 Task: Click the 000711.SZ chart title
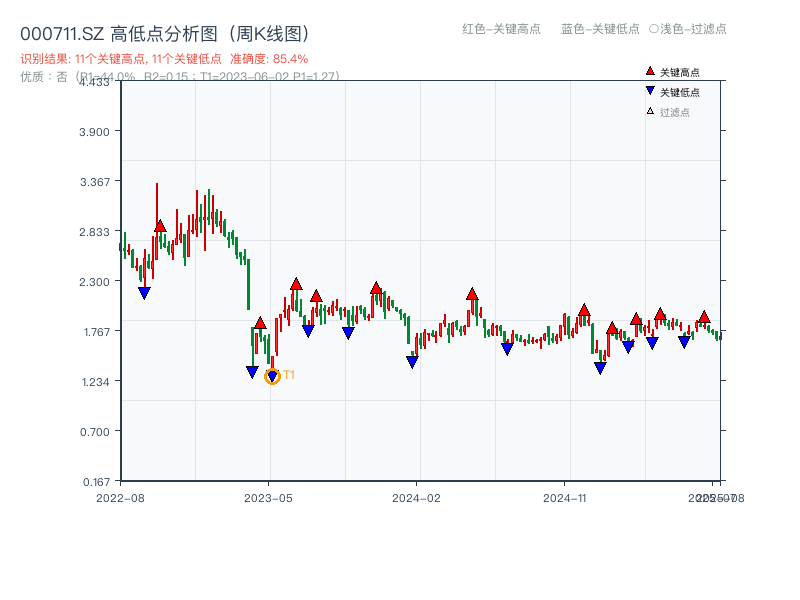tap(165, 34)
